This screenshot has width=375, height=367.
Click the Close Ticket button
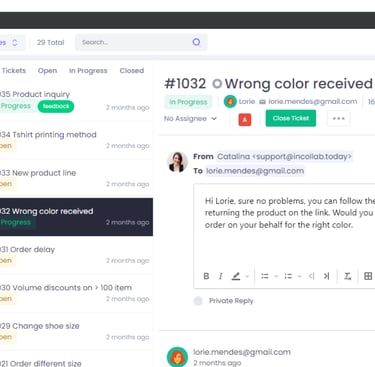pyautogui.click(x=291, y=118)
